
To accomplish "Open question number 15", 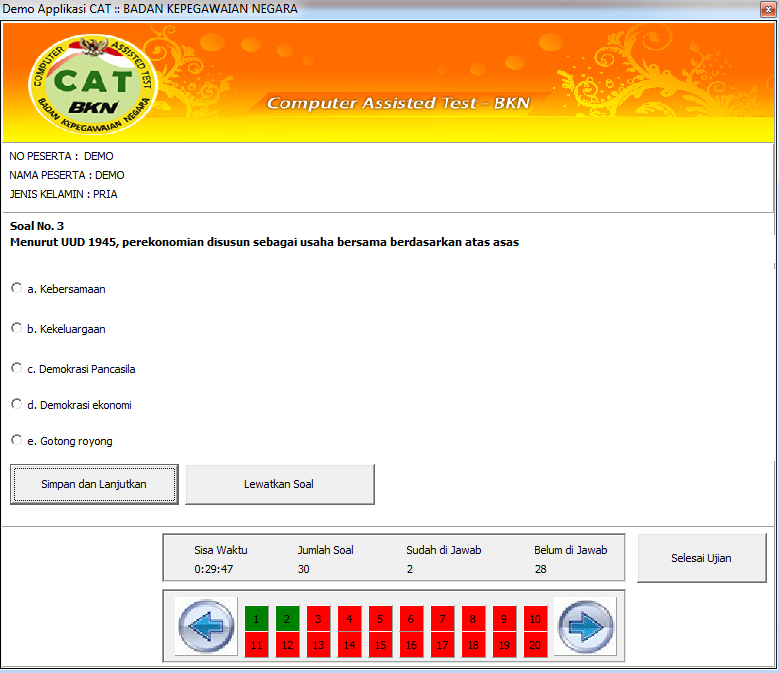I will click(x=380, y=645).
